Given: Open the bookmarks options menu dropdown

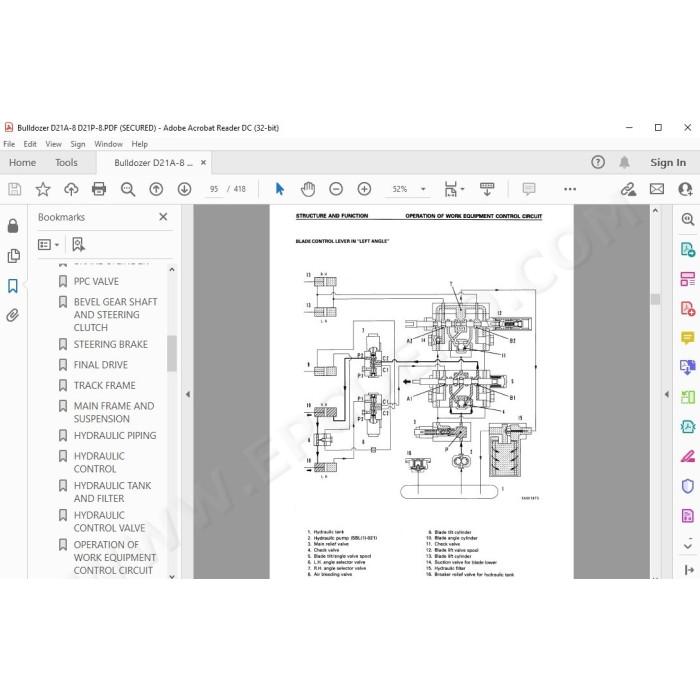Looking at the screenshot, I should (48, 245).
